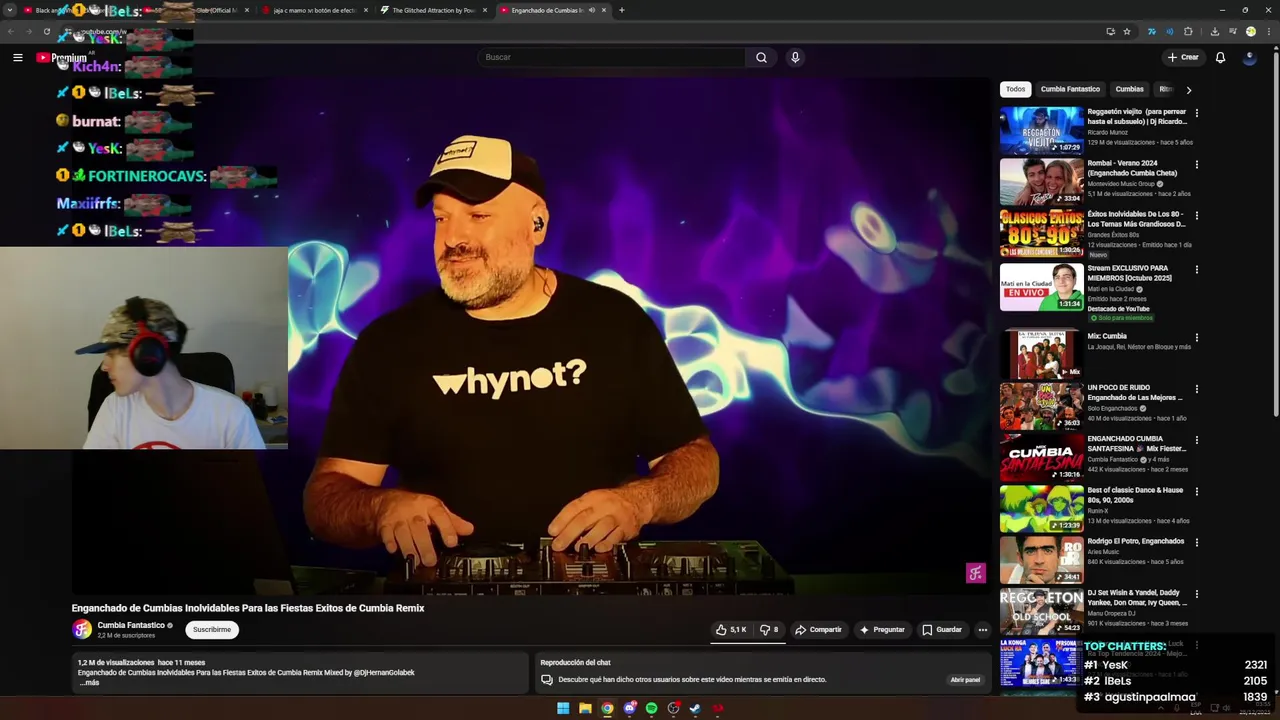The height and width of the screenshot is (720, 1280).
Task: Reload the page in Chrome
Action: click(46, 31)
